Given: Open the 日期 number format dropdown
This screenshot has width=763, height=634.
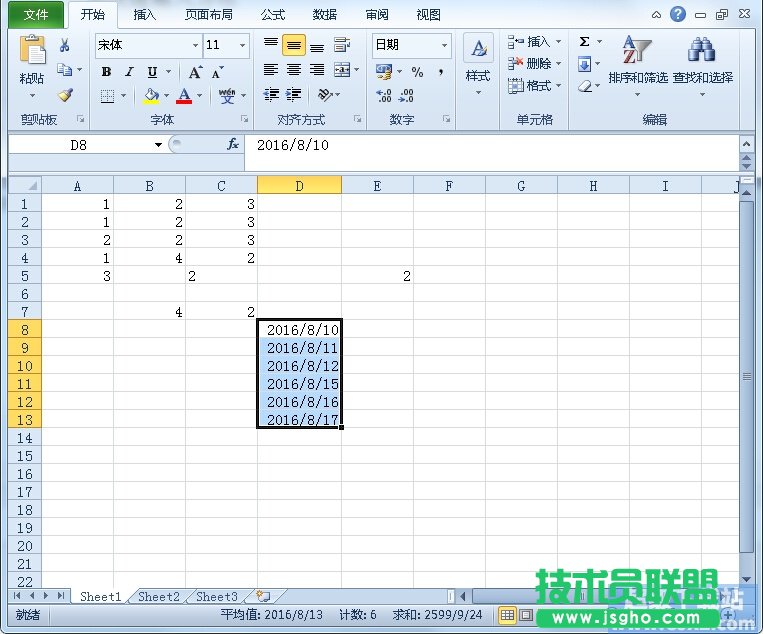Looking at the screenshot, I should click(444, 46).
